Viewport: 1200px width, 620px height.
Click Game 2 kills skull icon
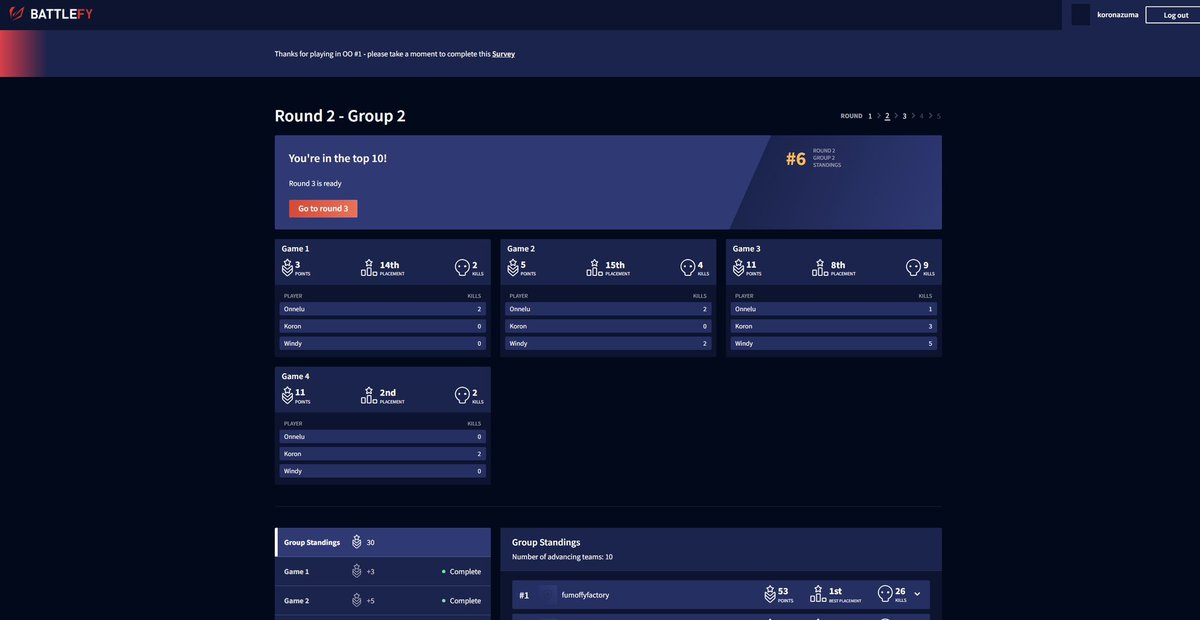688,267
